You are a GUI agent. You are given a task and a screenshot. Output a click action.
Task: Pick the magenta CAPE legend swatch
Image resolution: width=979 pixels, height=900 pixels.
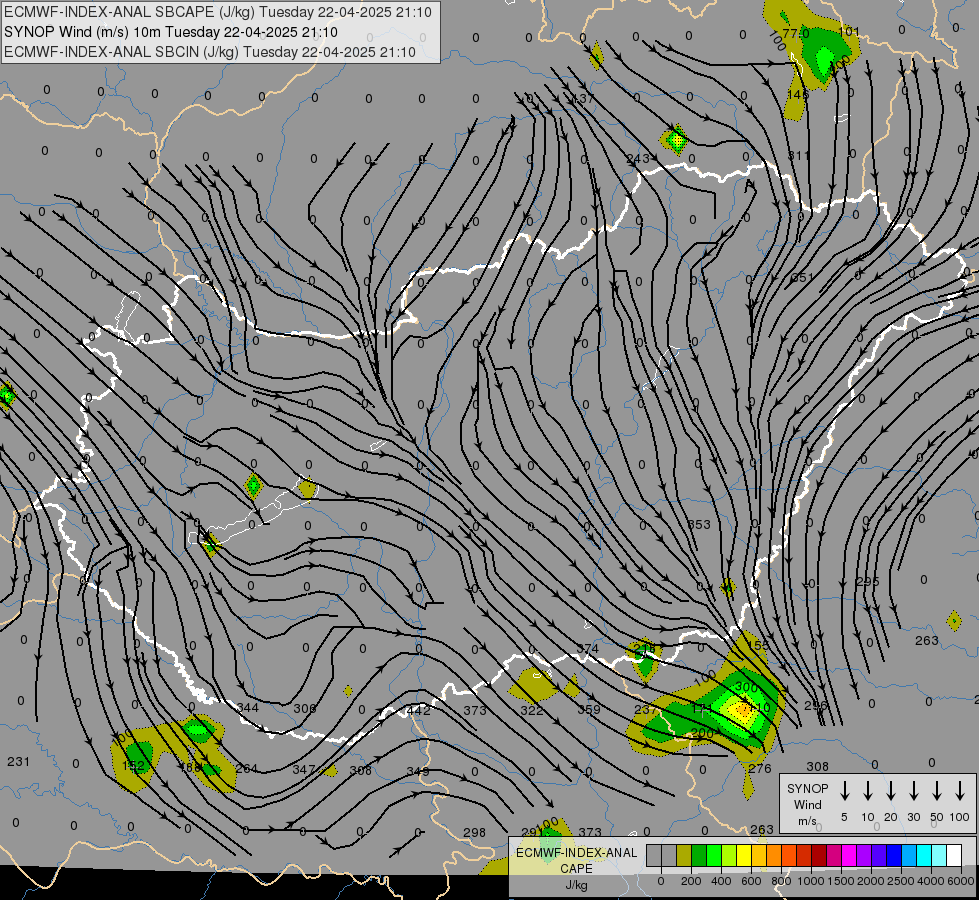[849, 856]
